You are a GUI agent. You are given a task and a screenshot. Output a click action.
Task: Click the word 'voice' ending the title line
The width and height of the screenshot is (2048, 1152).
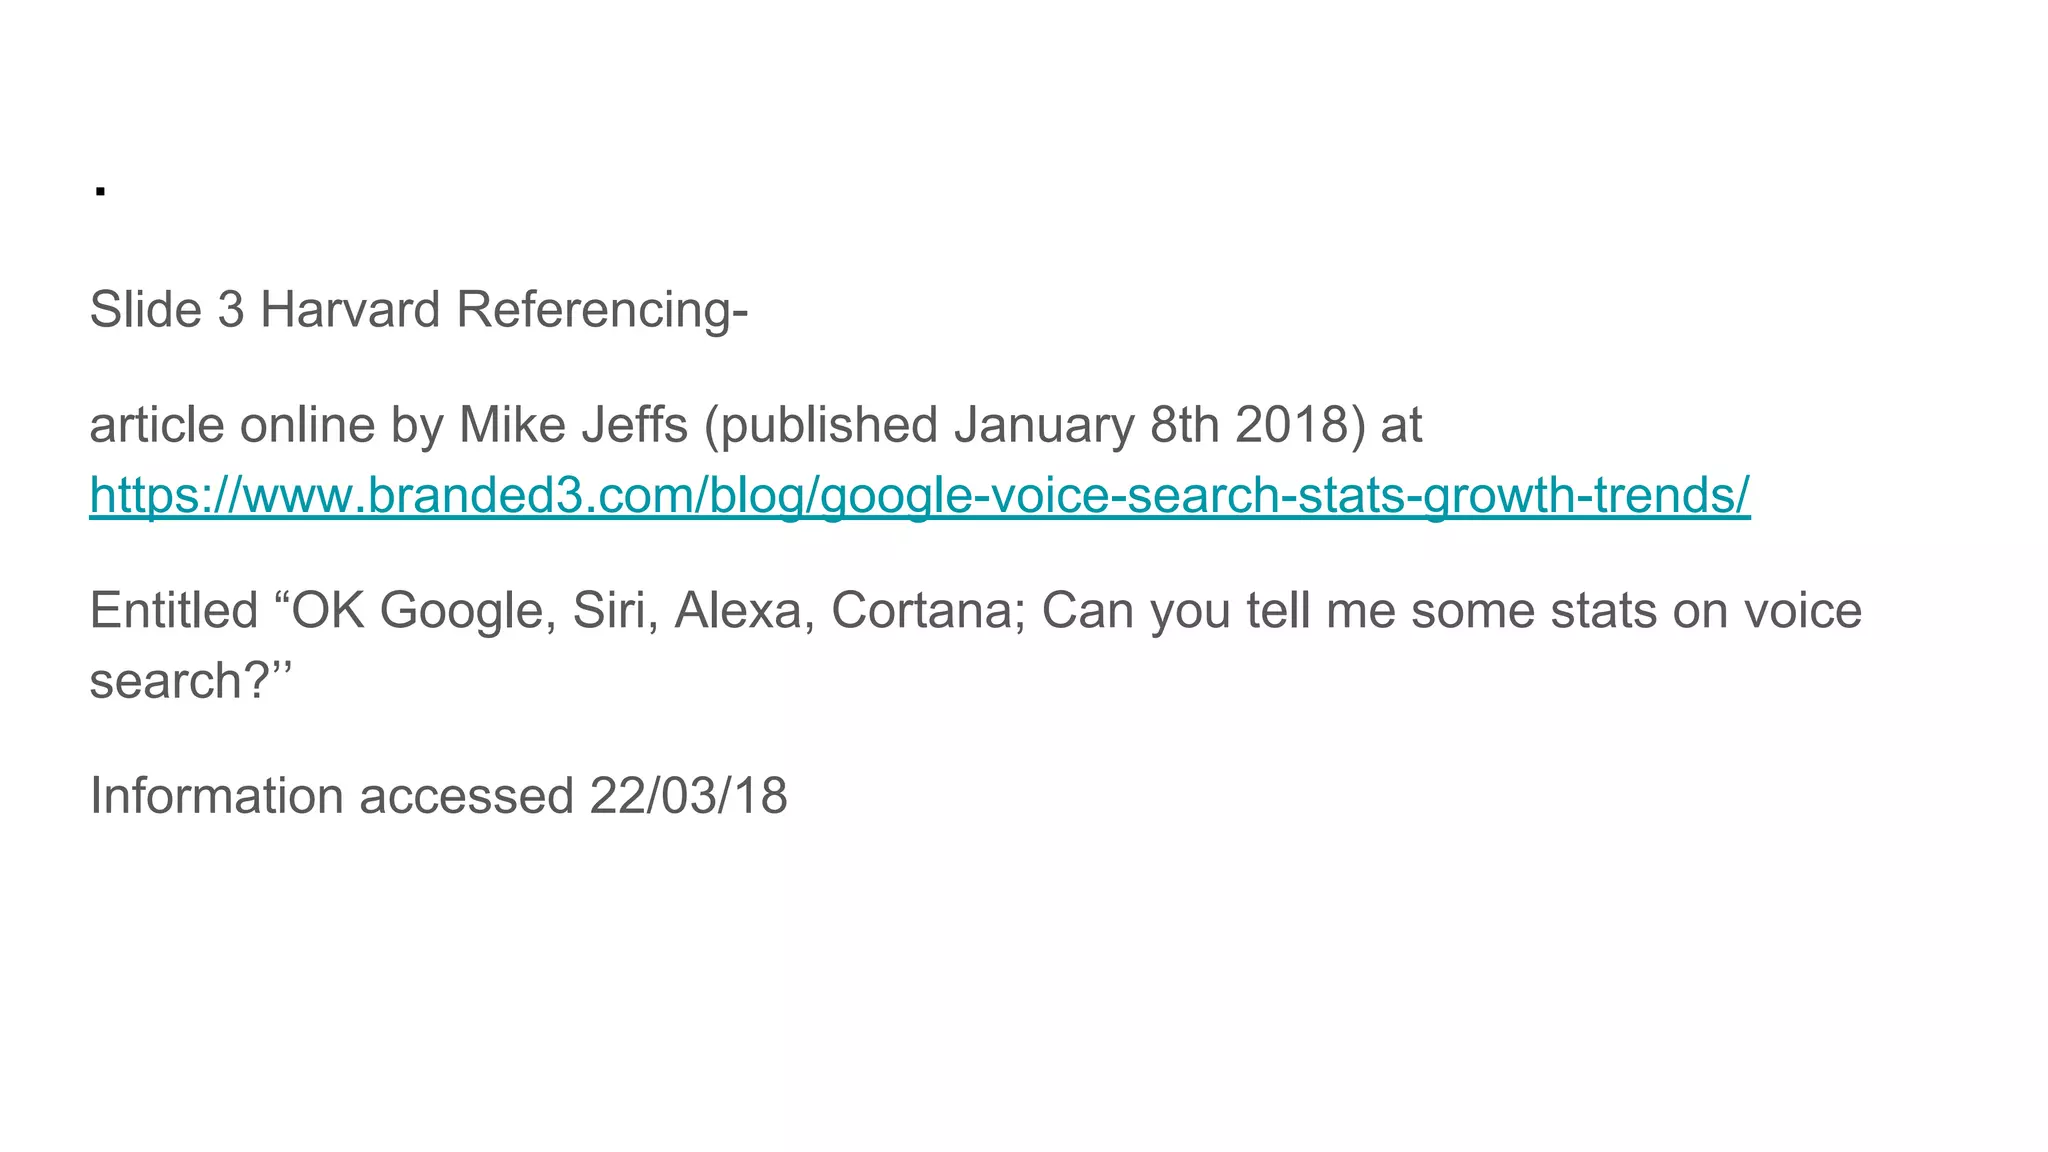[x=1803, y=611]
